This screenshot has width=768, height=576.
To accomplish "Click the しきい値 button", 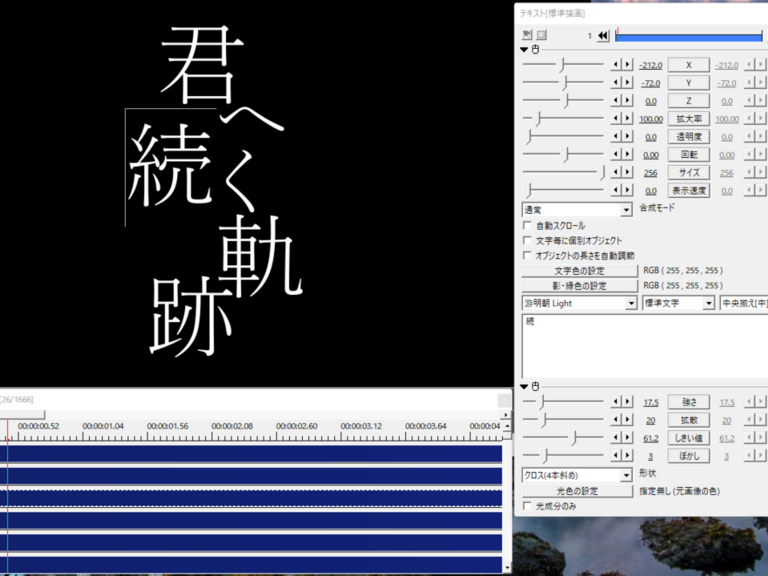I will pos(689,438).
